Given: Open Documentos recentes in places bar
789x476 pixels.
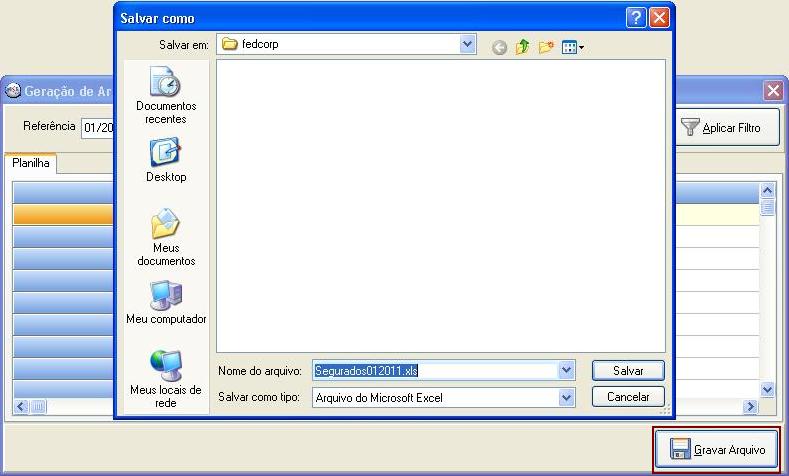Looking at the screenshot, I should pos(166,95).
